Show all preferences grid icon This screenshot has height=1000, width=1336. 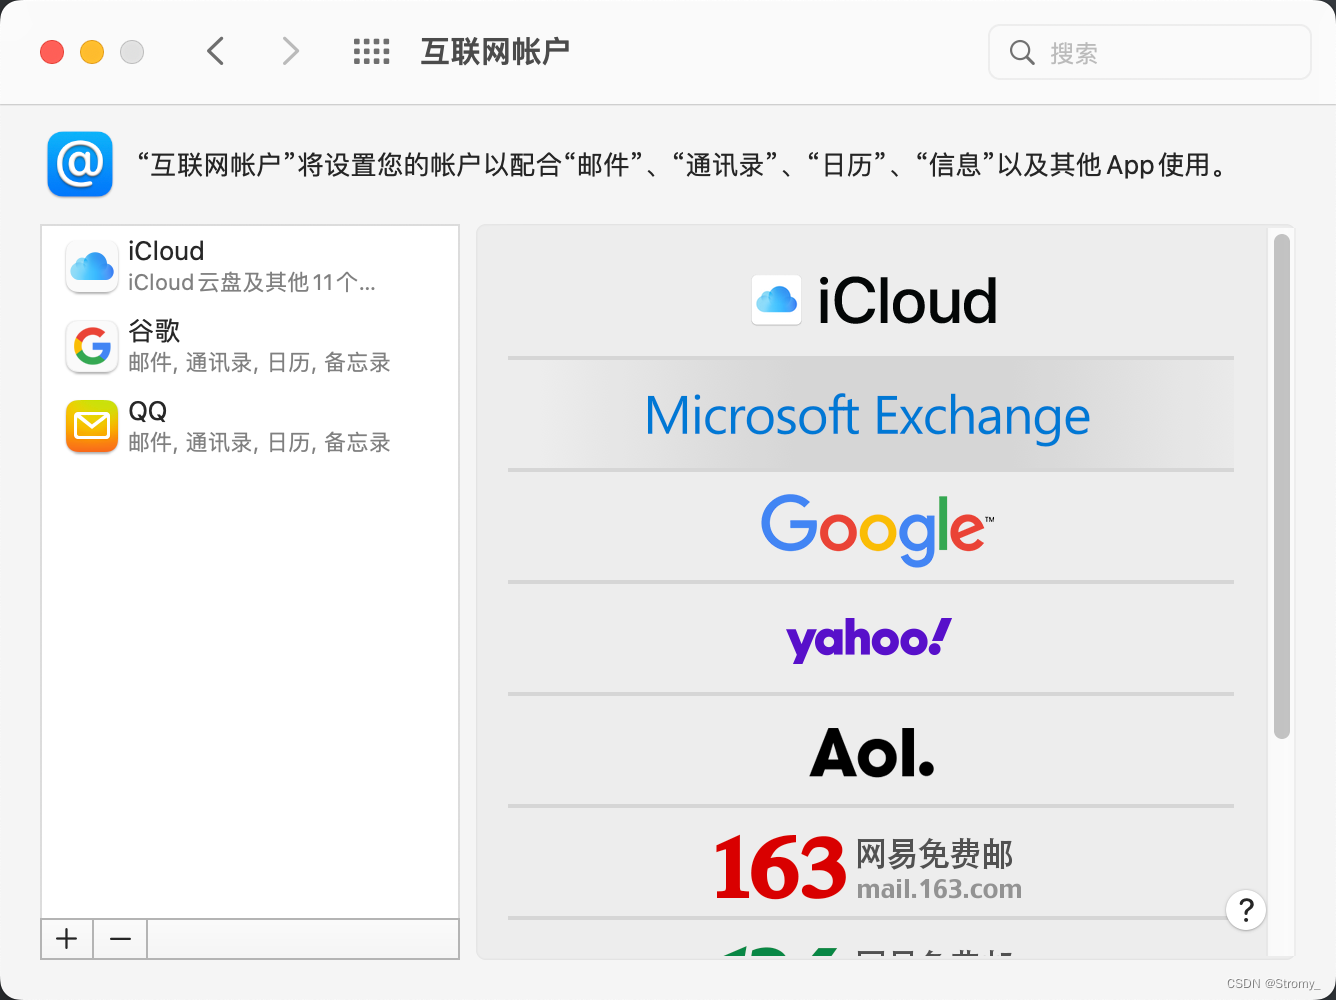point(372,52)
